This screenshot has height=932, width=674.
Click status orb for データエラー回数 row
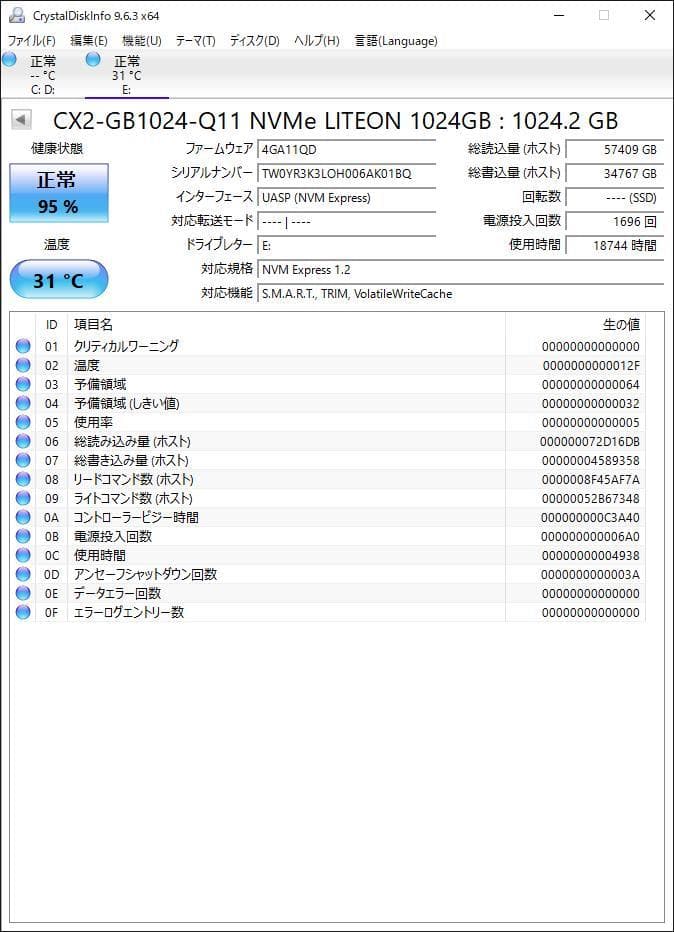[23, 593]
